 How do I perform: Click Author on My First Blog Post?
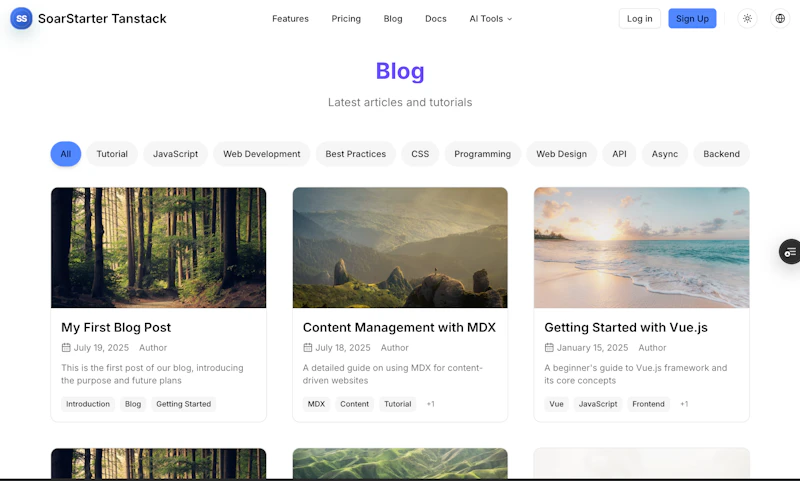pyautogui.click(x=153, y=347)
